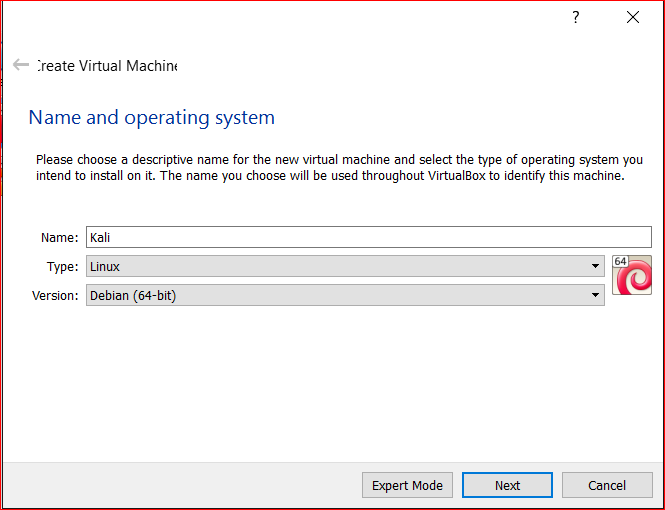The image size is (665, 510).
Task: Click the Debian 64-bit OS logo
Action: (631, 275)
